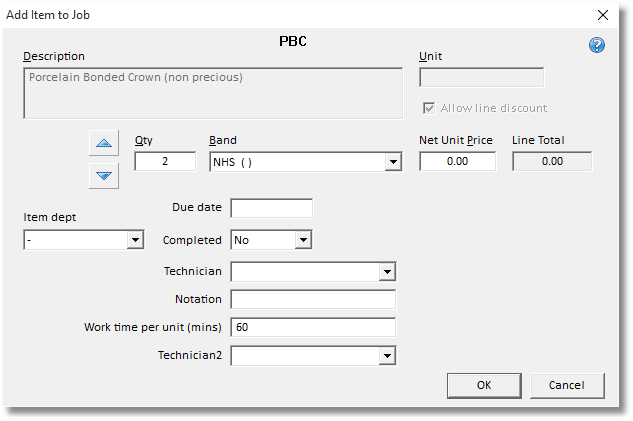The height and width of the screenshot is (421, 633).
Task: Expand the Item dept dropdown
Action: point(135,240)
